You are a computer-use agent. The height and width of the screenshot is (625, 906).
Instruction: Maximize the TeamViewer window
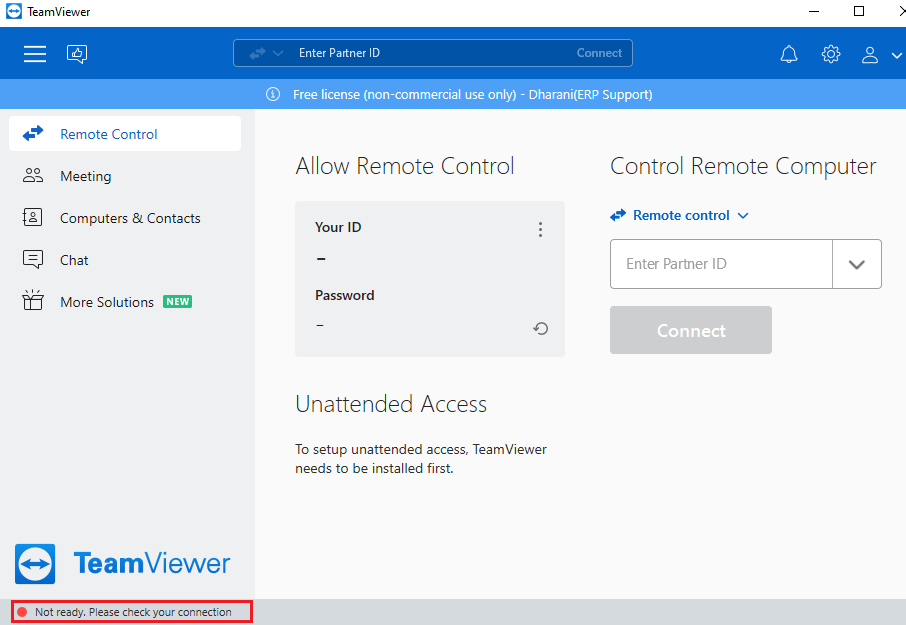[x=859, y=12]
